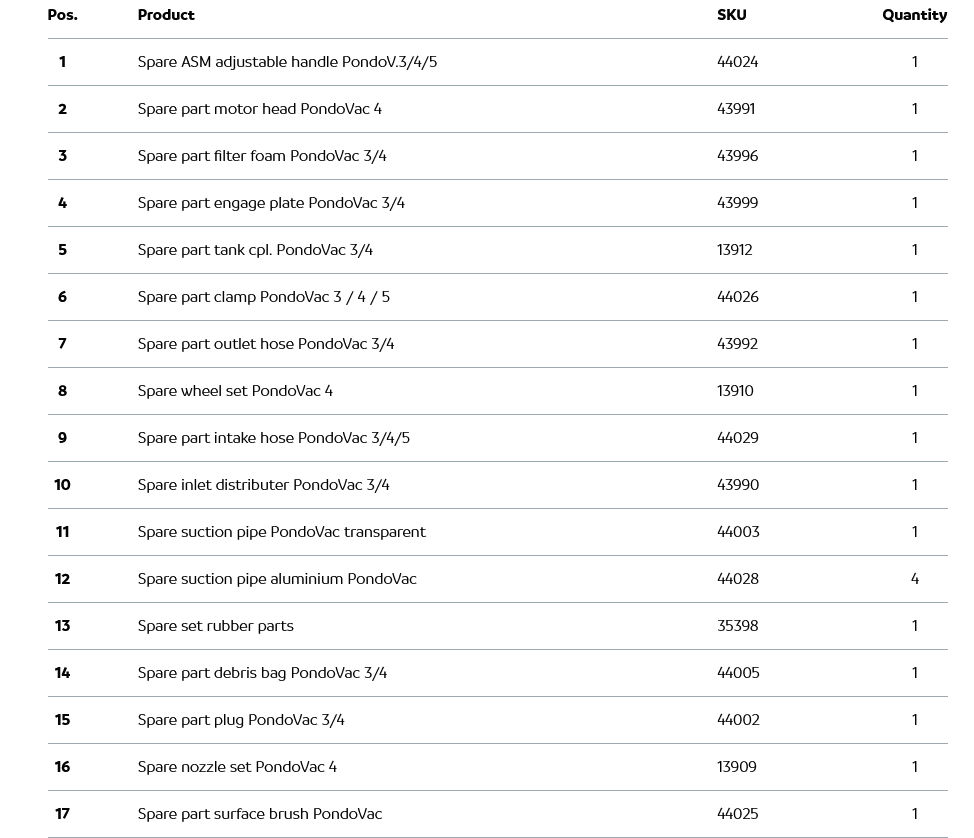
Task: Open Spare ASM adjustable handle product
Action: click(x=287, y=62)
